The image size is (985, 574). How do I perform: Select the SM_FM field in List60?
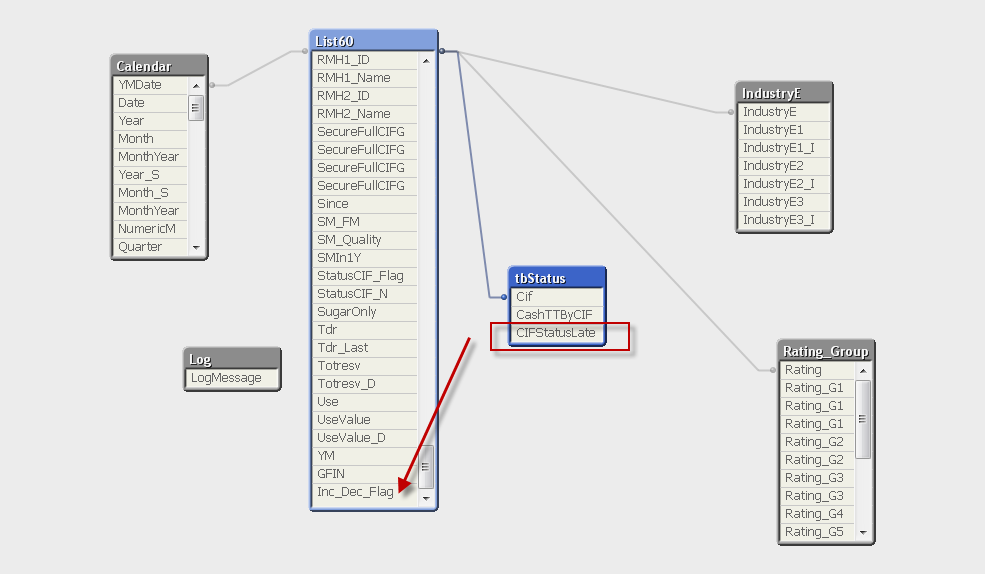[365, 222]
